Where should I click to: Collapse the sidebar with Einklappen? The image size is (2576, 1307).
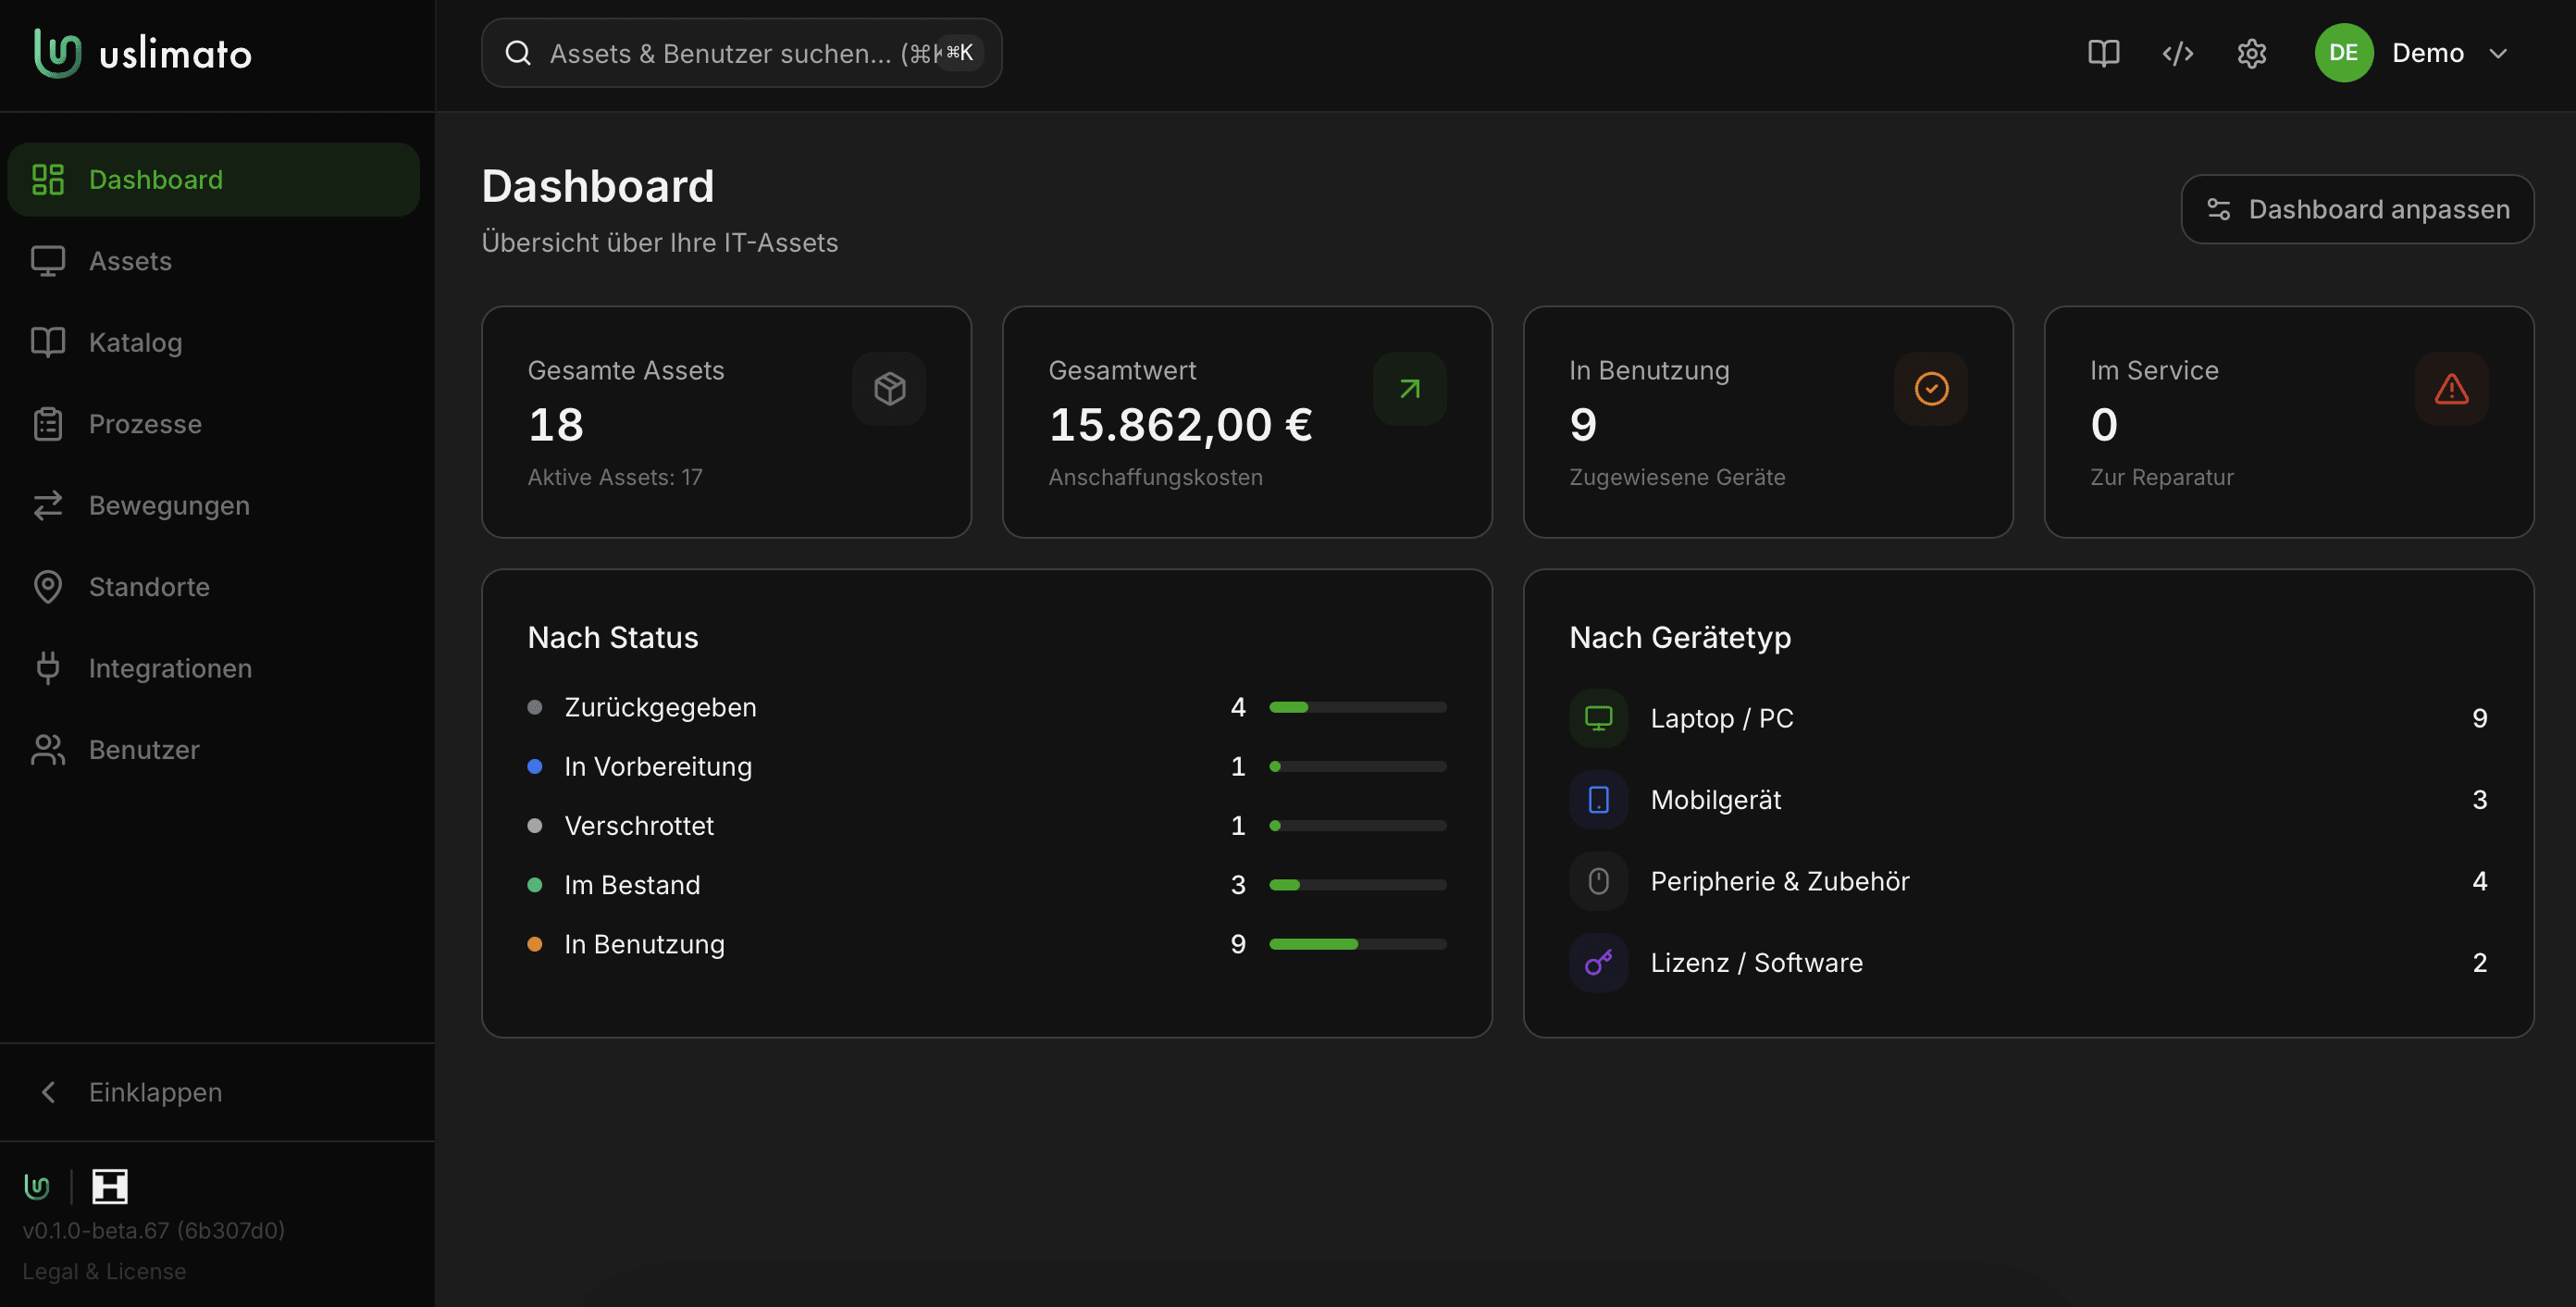(213, 1092)
